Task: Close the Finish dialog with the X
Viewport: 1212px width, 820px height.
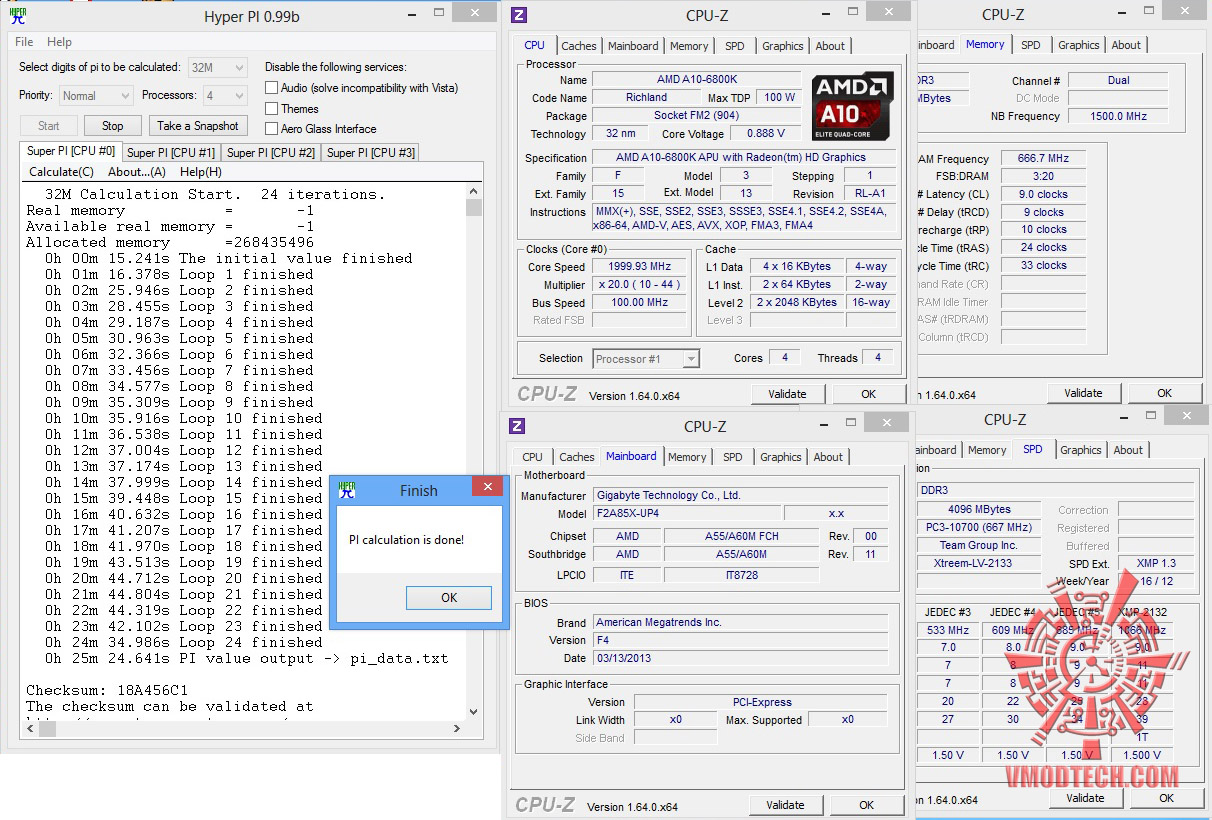Action: point(487,487)
